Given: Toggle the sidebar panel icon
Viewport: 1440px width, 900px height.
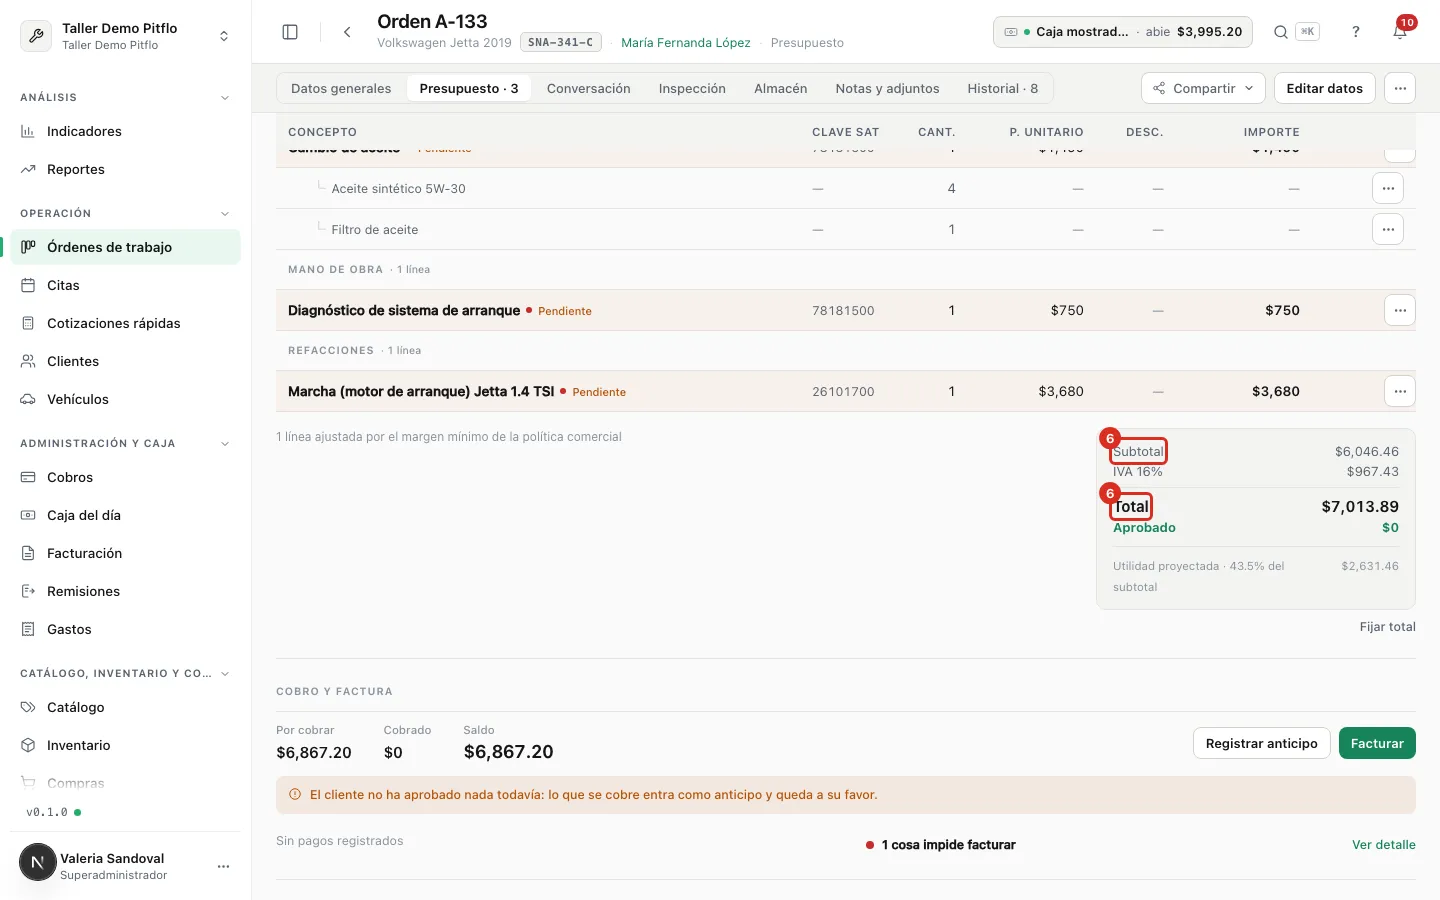Looking at the screenshot, I should click(290, 32).
